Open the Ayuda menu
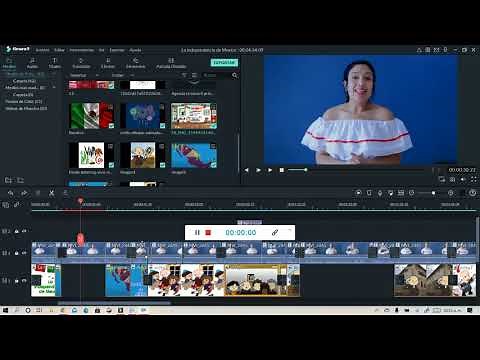The image size is (480, 360). coord(135,50)
